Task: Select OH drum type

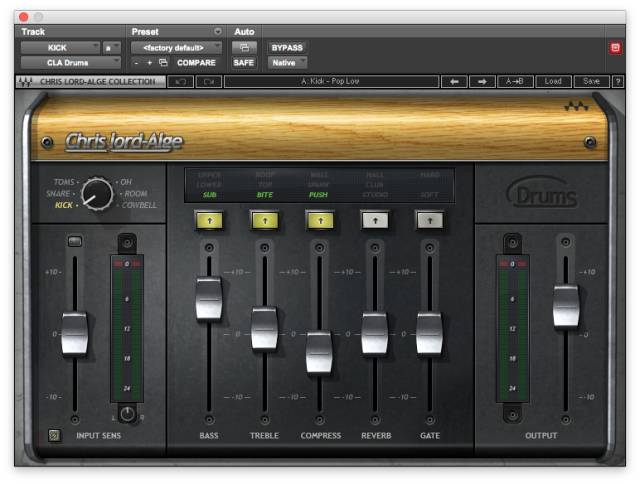Action: click(x=126, y=182)
